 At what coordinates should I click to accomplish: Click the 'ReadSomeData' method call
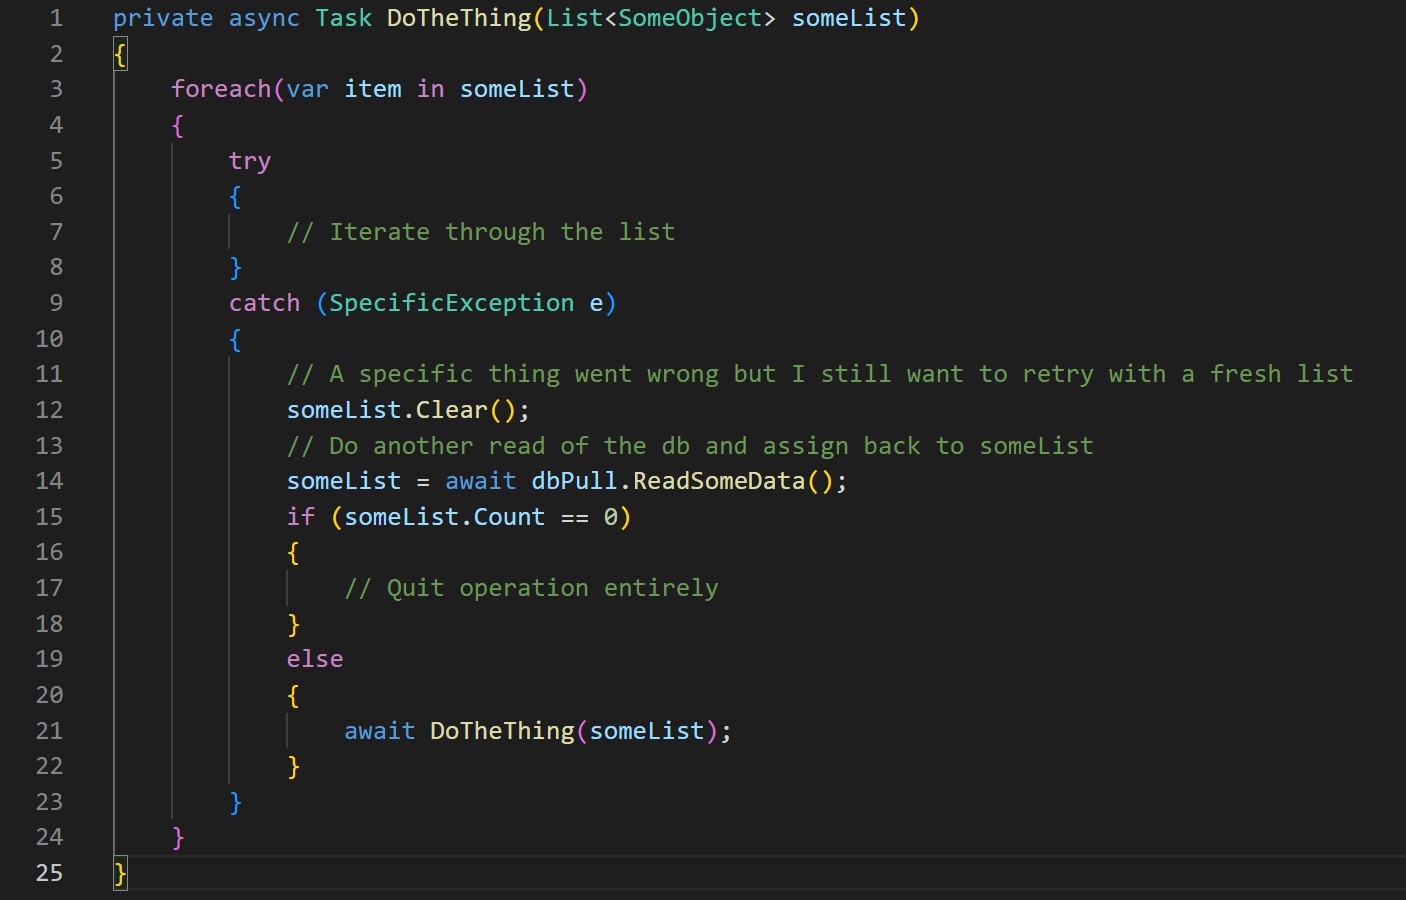[x=719, y=481]
